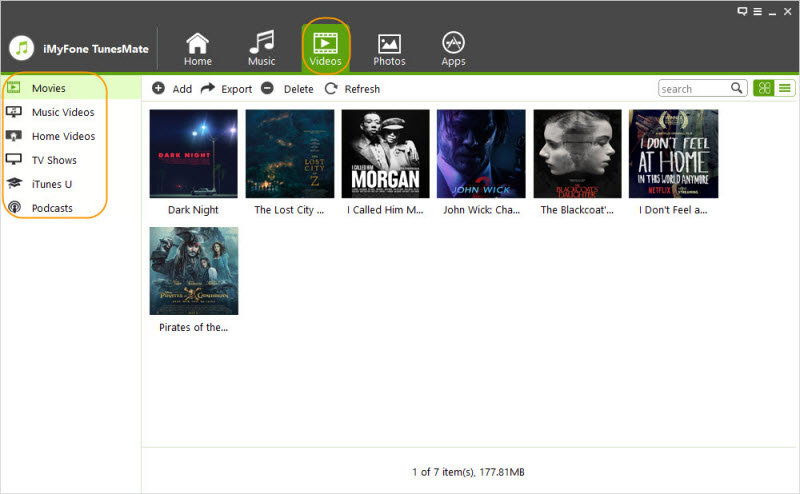The height and width of the screenshot is (494, 800).
Task: Open the Photos tab
Action: coord(389,50)
